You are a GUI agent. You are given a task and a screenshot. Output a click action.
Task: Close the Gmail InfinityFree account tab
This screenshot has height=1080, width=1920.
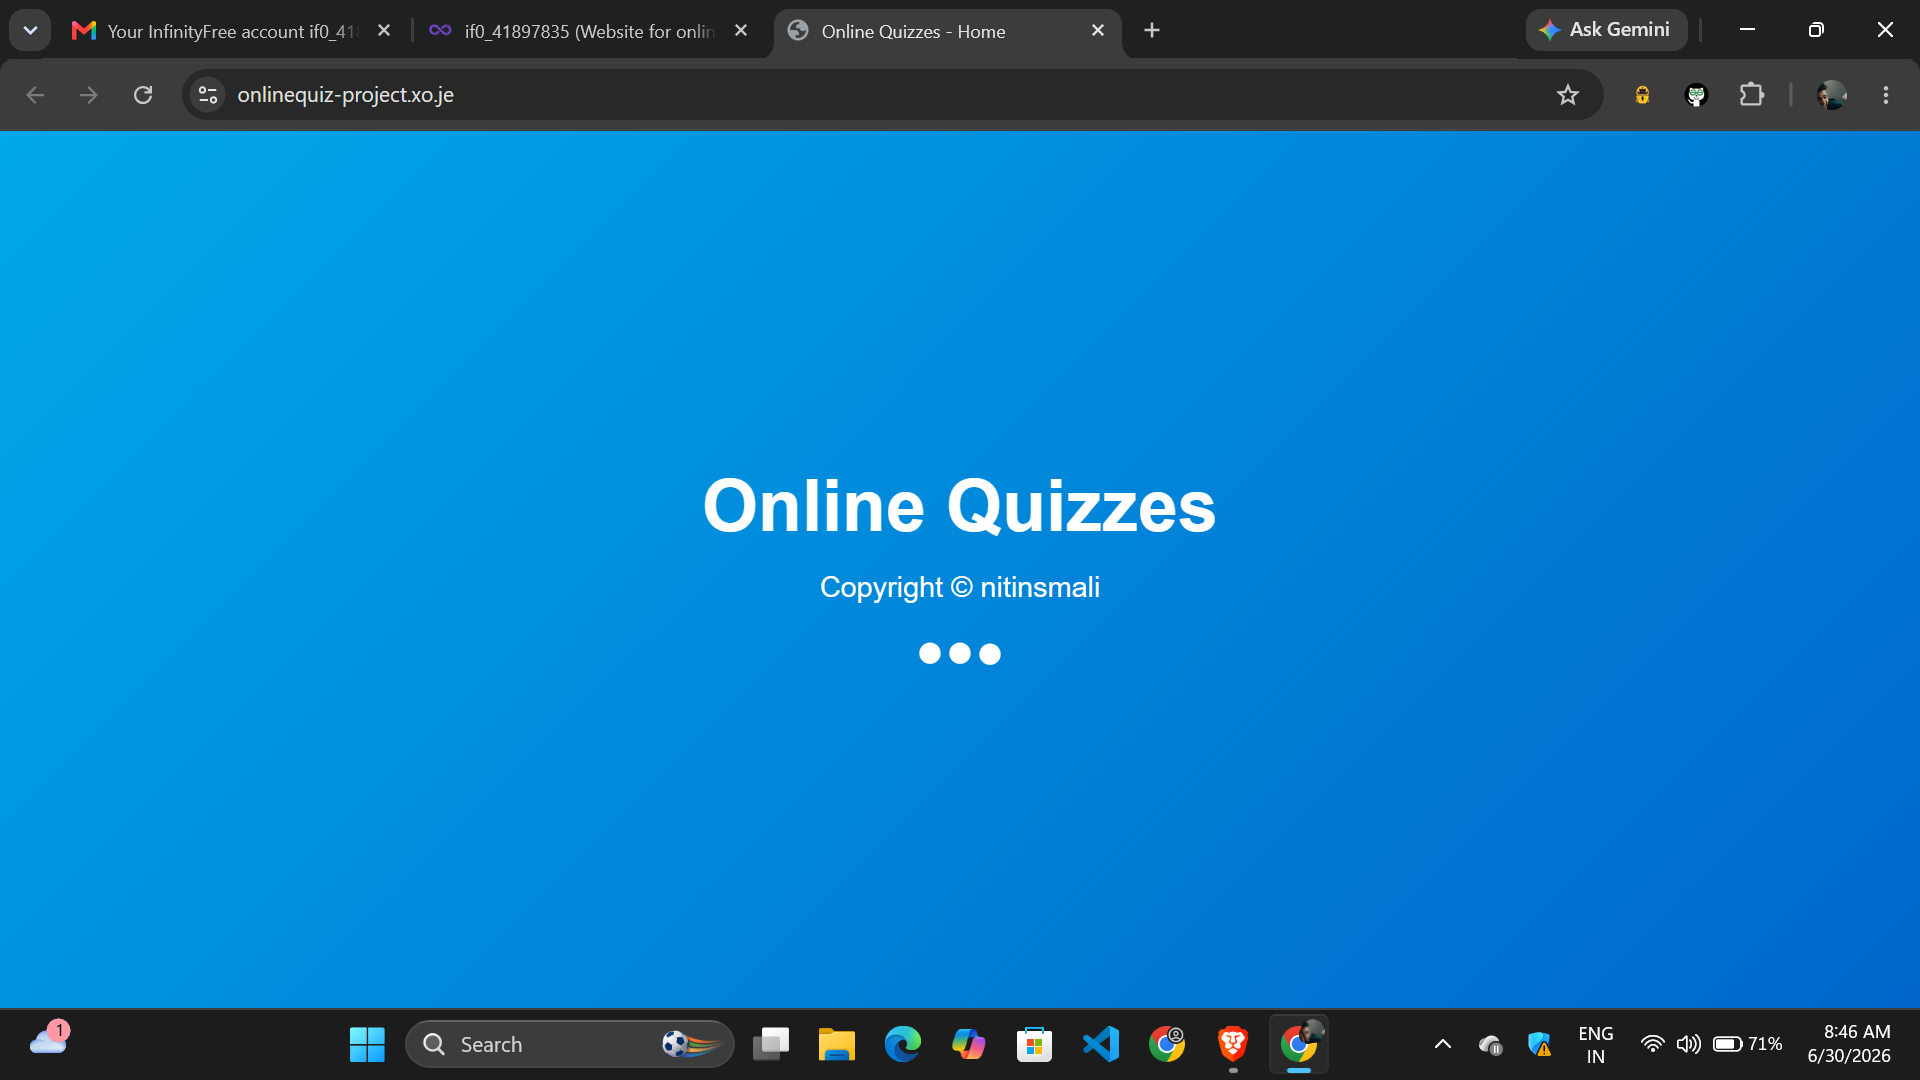(x=384, y=31)
